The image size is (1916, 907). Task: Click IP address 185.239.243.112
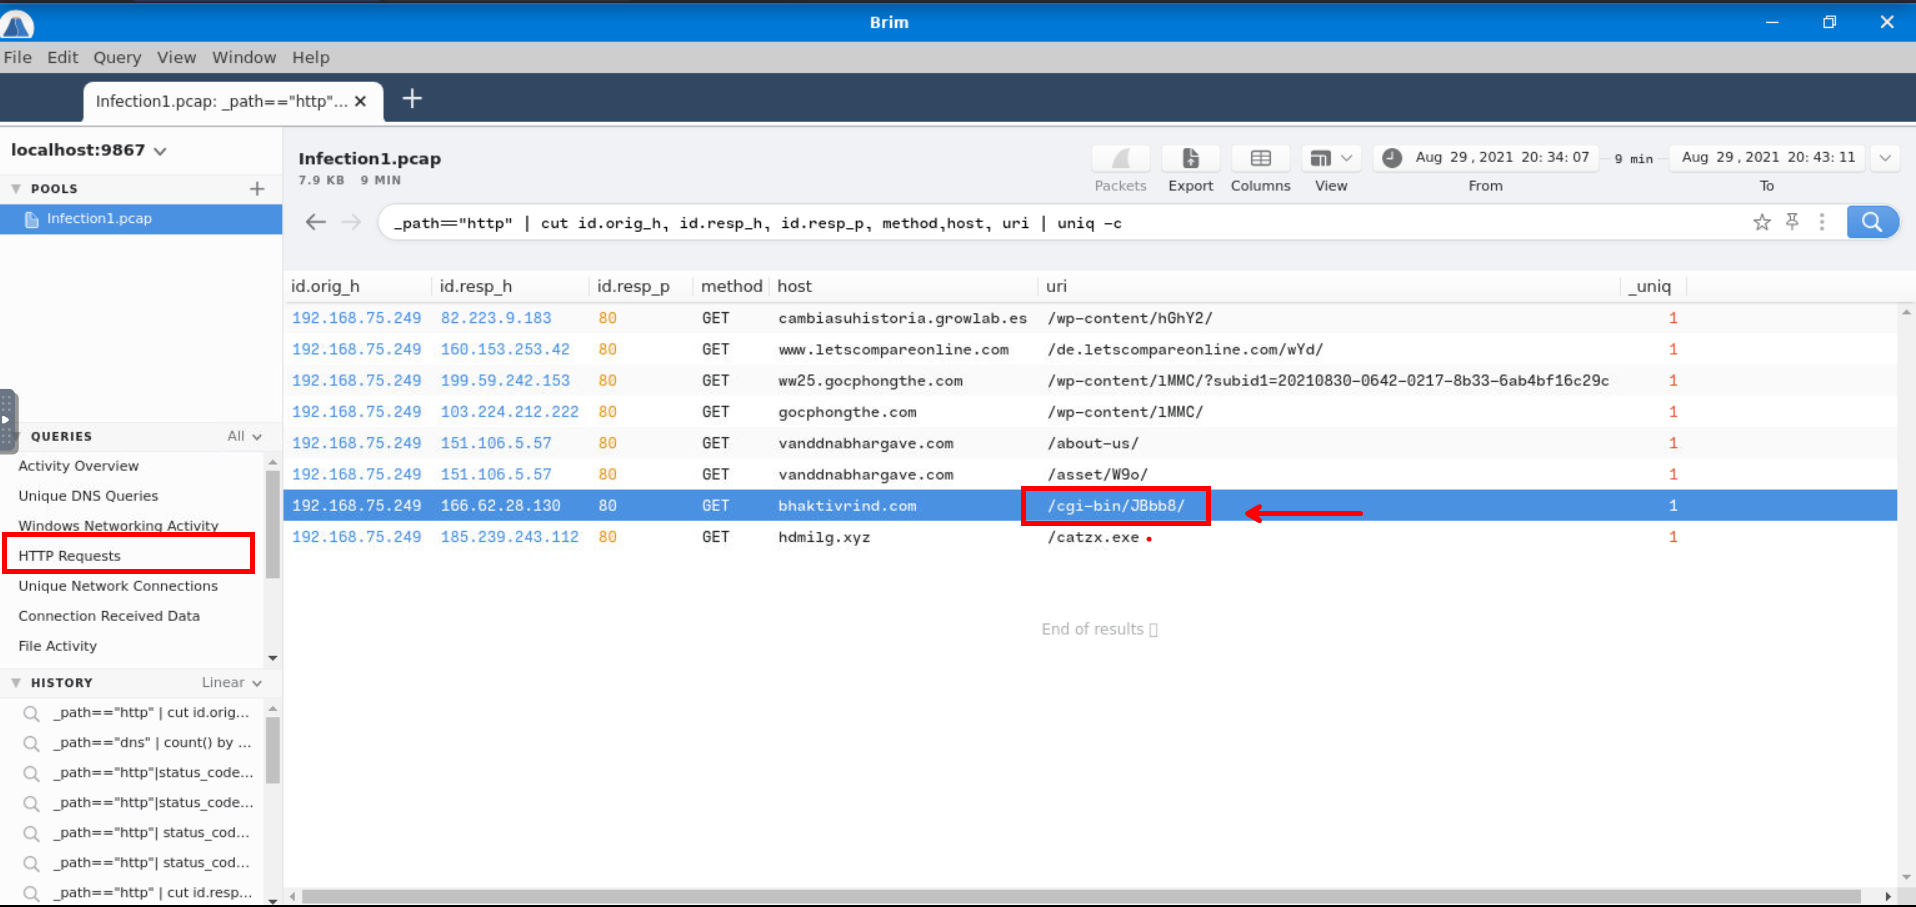pyautogui.click(x=509, y=537)
